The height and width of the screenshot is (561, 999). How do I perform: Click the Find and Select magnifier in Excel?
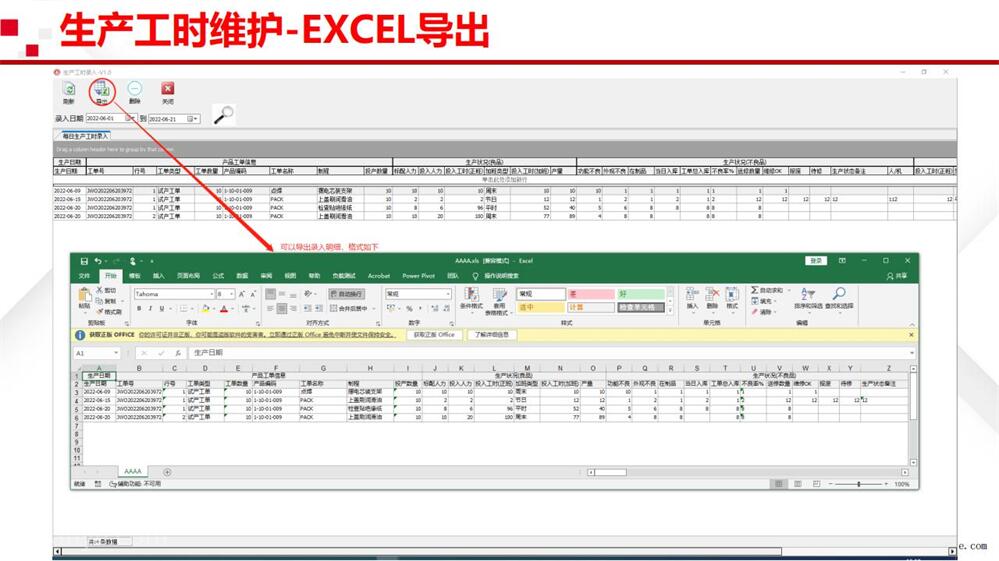coord(839,294)
